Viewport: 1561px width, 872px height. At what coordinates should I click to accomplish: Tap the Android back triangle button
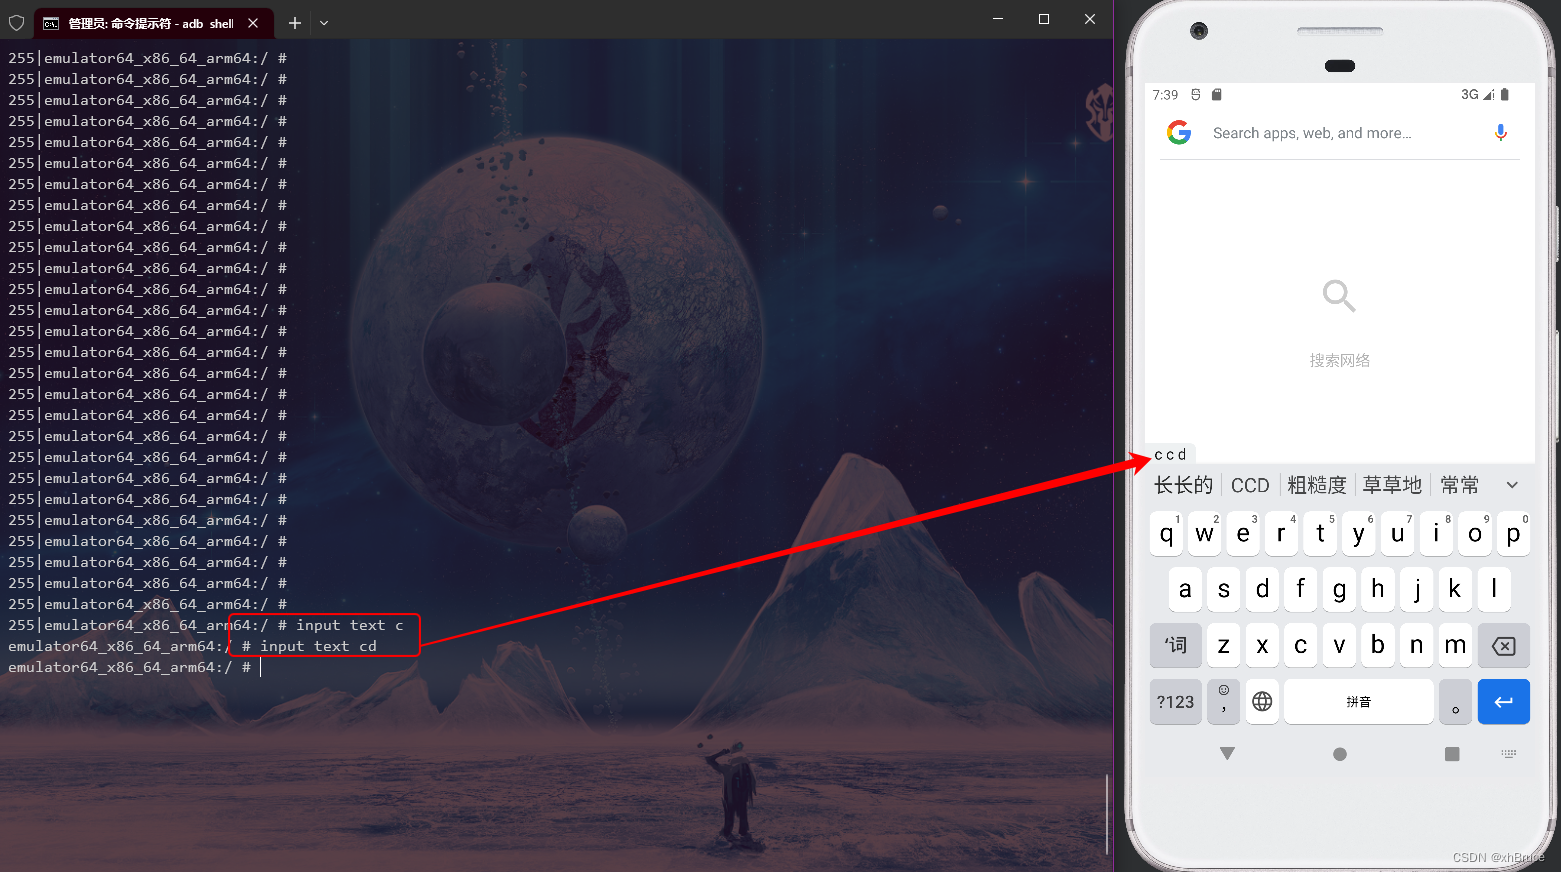point(1227,753)
